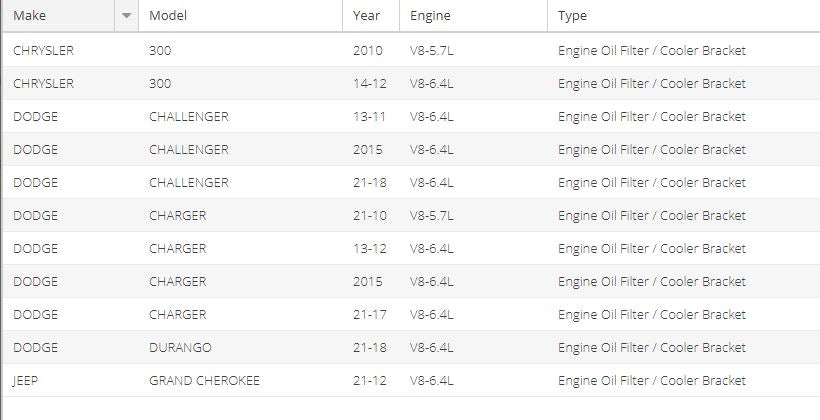Click the Model column header
Viewport: 820px width, 420px height.
241,16
